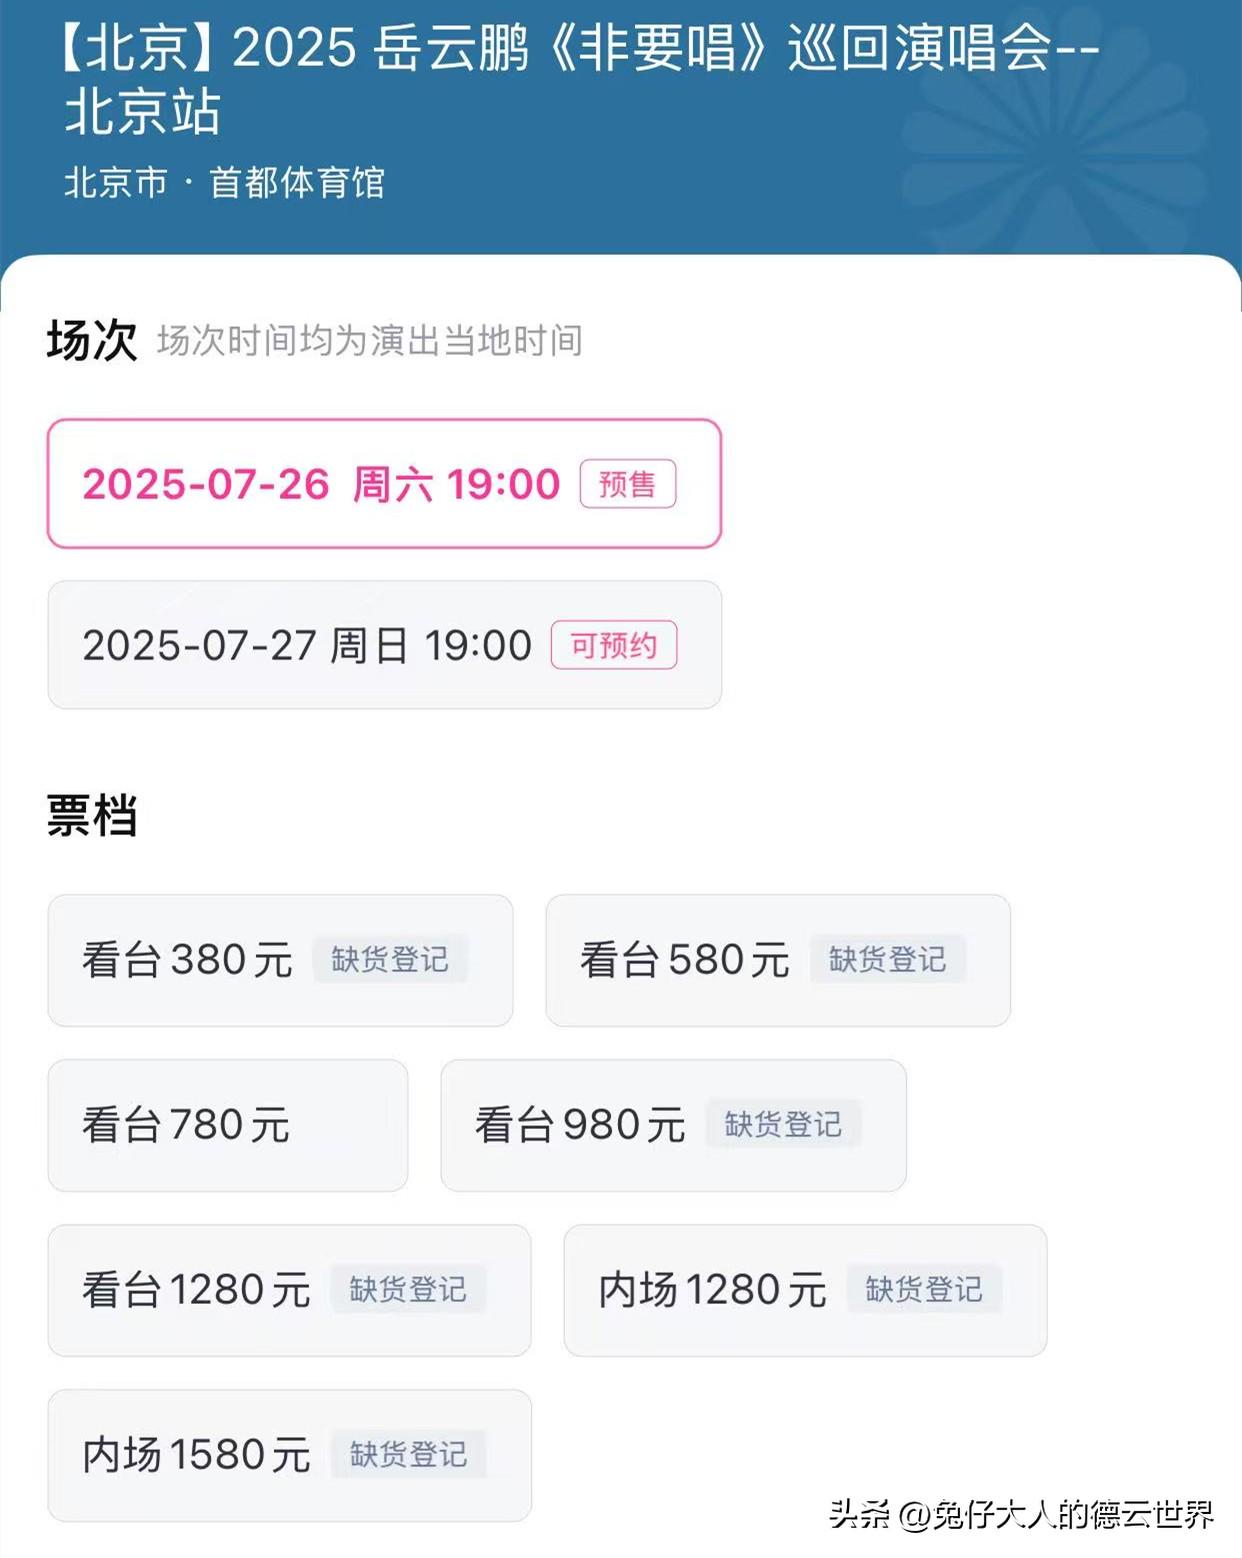Pick the 看台 1280元 ticket tier
This screenshot has width=1242, height=1558.
coord(289,1290)
